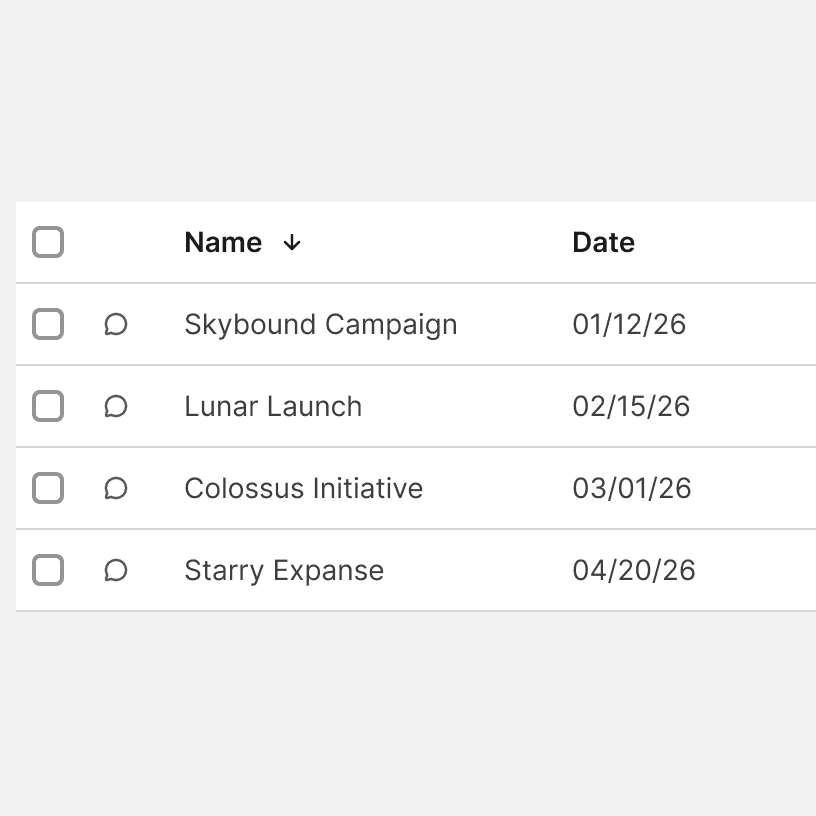
Task: Sort by the Name column header
Action: pos(223,243)
